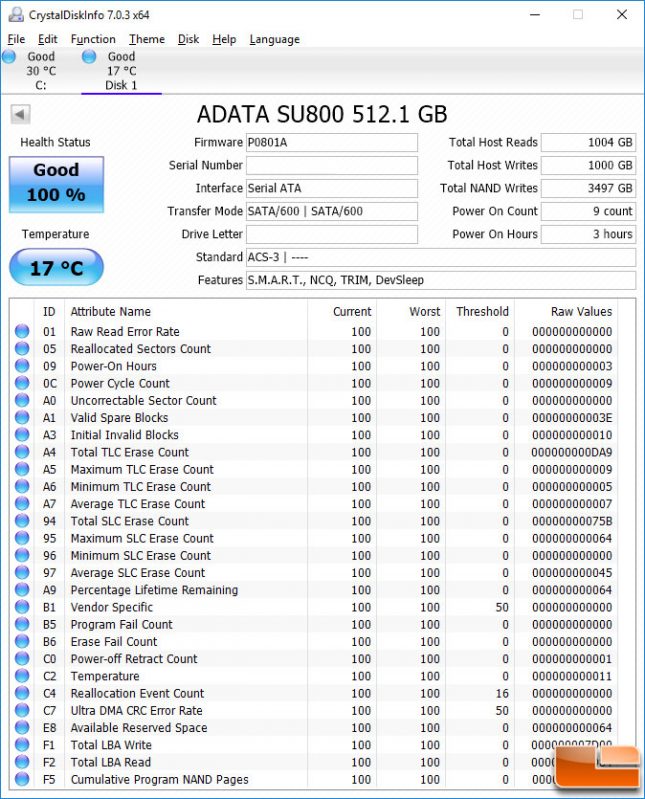The width and height of the screenshot is (645, 799).
Task: Select the Total LBA Write row text
Action: [111, 745]
